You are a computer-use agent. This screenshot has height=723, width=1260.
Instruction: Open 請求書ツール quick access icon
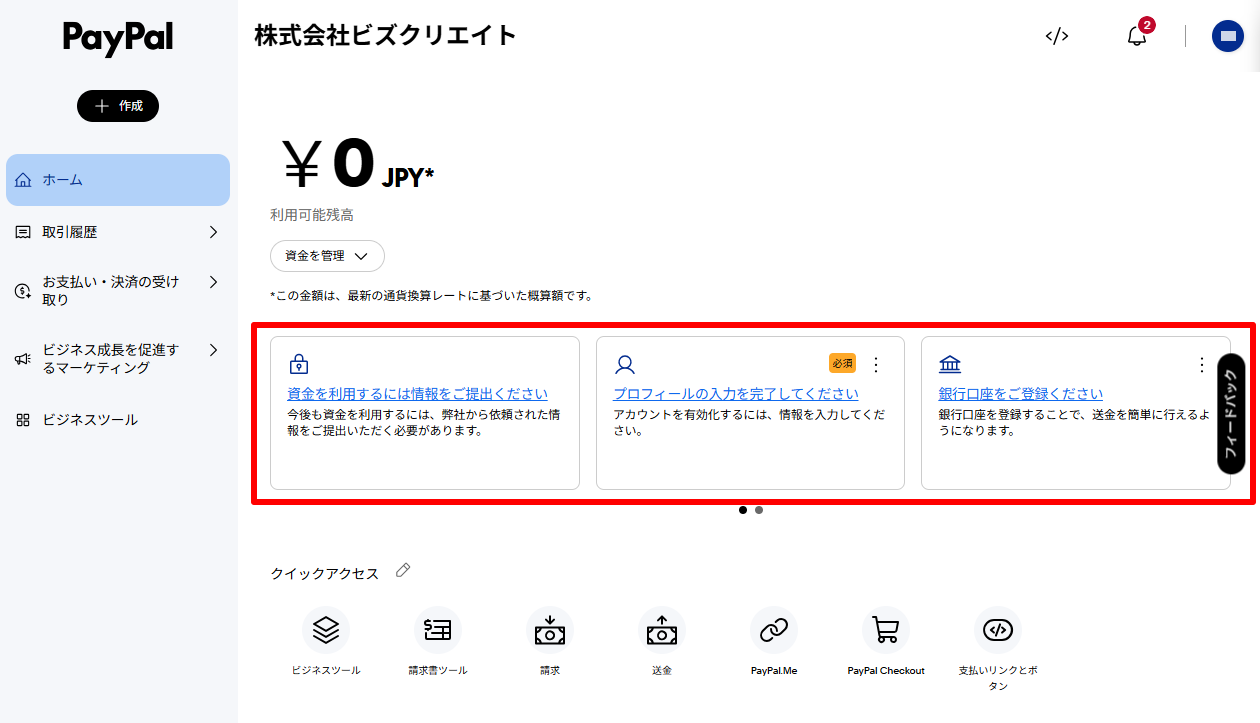pos(438,630)
